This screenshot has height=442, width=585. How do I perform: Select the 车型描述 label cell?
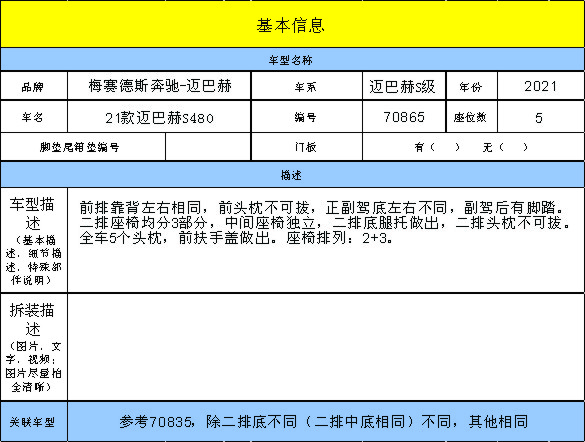click(x=34, y=240)
